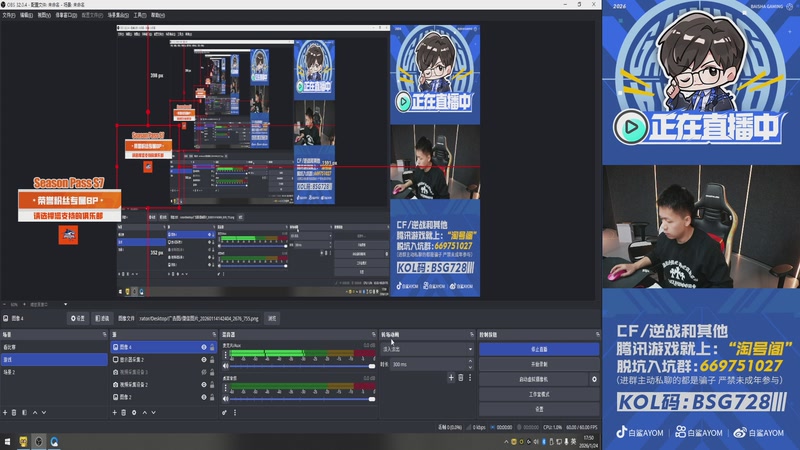Click the 停止直播 stop streaming button

click(x=539, y=349)
